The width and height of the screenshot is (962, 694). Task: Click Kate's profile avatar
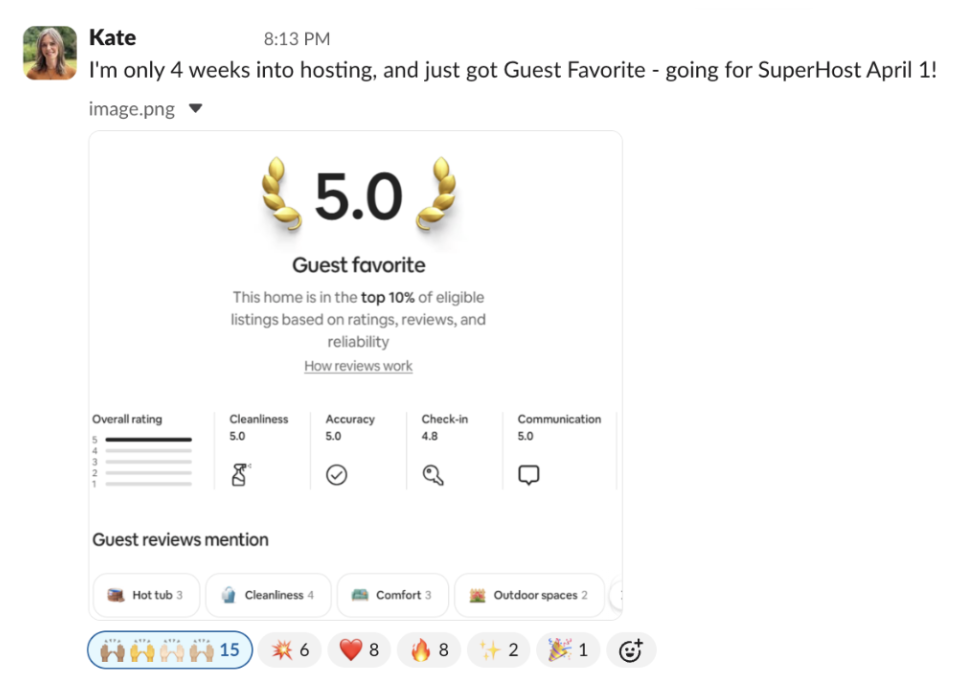tap(50, 53)
